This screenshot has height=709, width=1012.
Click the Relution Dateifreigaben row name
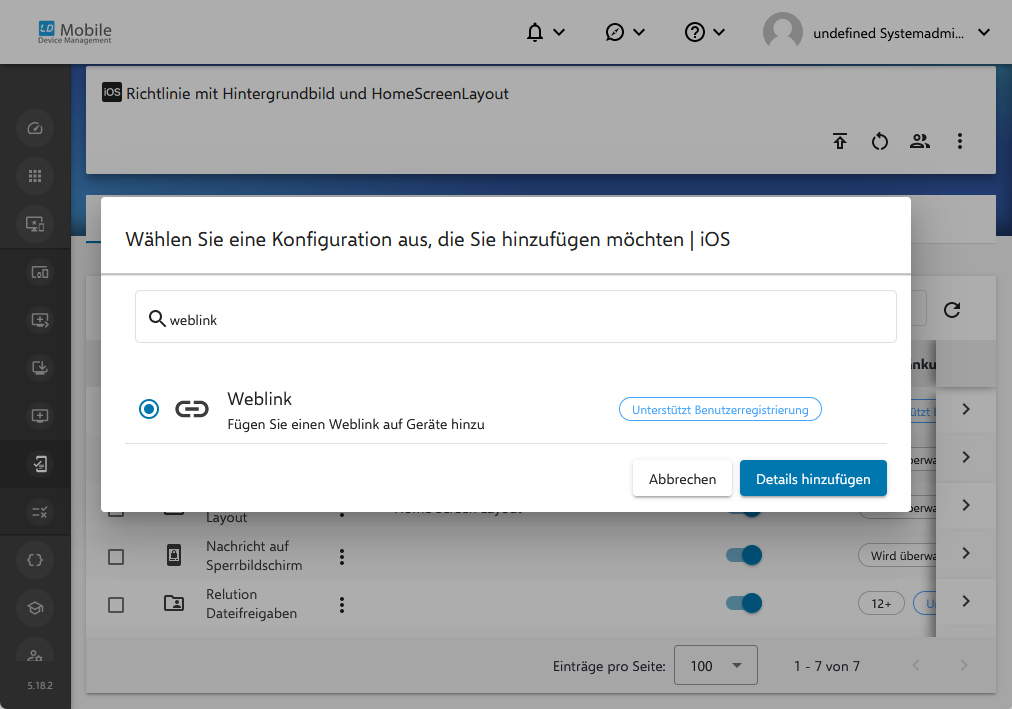pyautogui.click(x=252, y=604)
